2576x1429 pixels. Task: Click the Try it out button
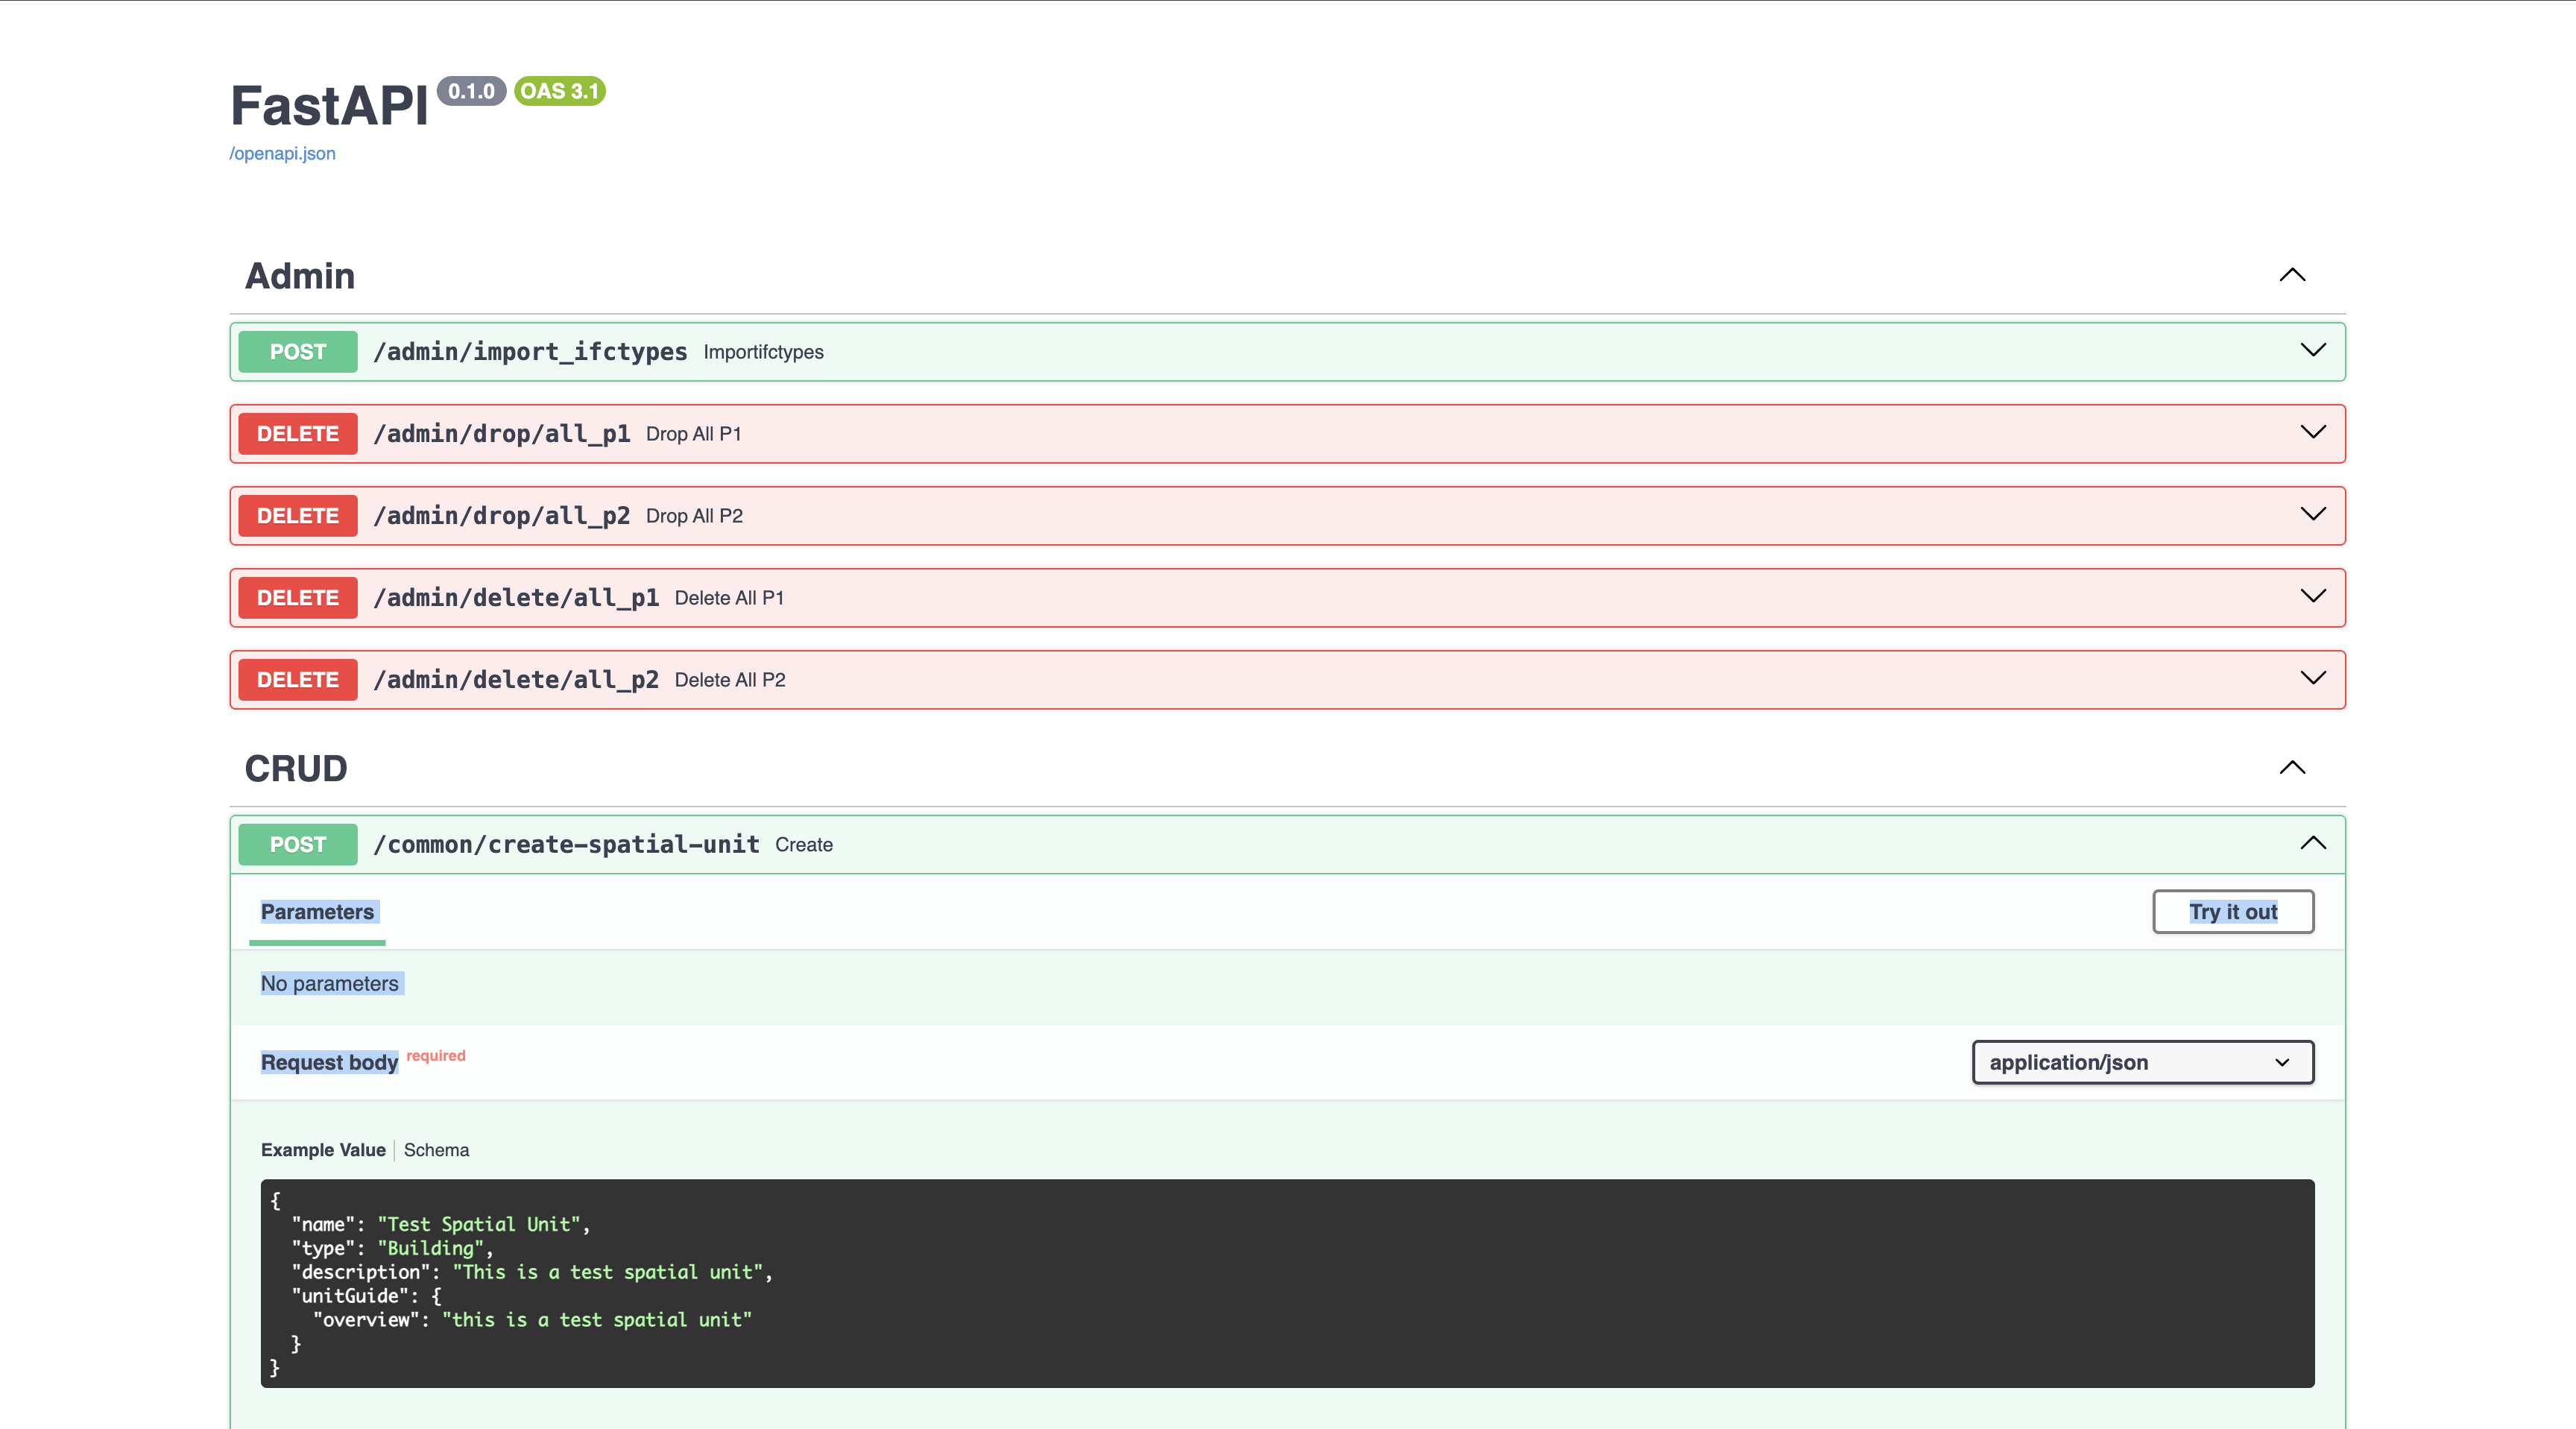pyautogui.click(x=2233, y=912)
